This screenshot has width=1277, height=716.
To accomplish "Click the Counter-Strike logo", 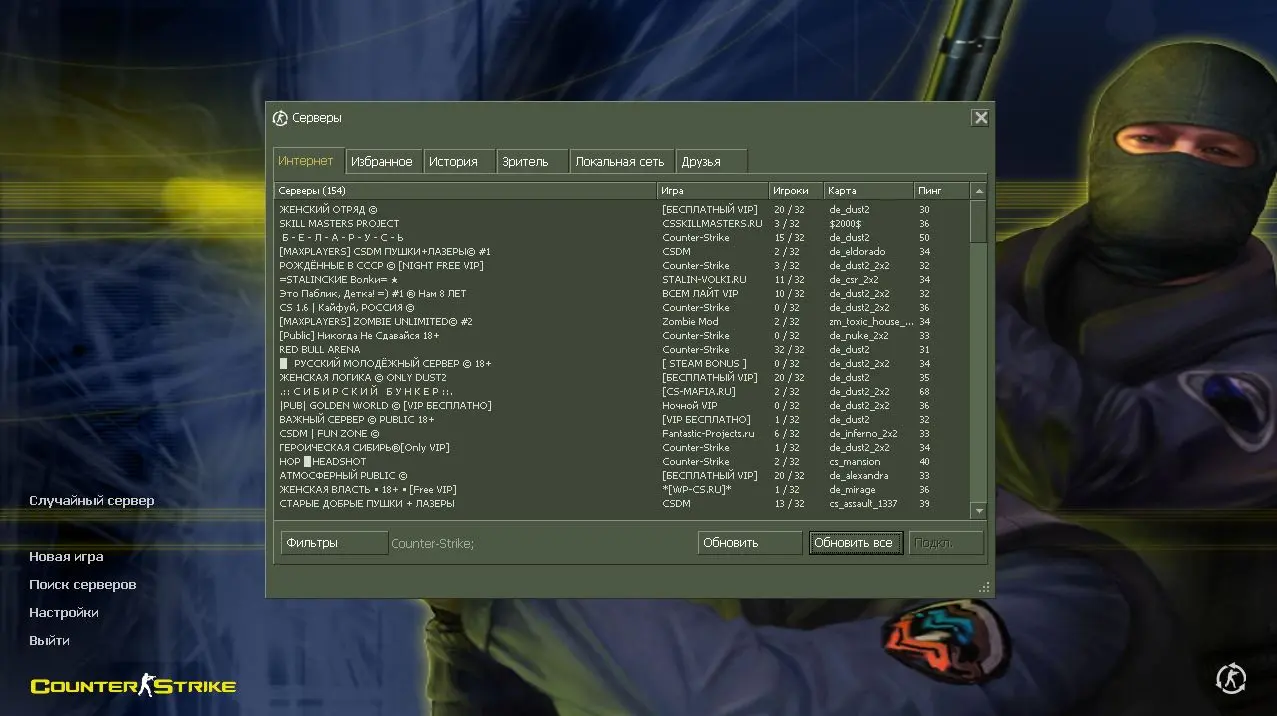I will tap(133, 685).
